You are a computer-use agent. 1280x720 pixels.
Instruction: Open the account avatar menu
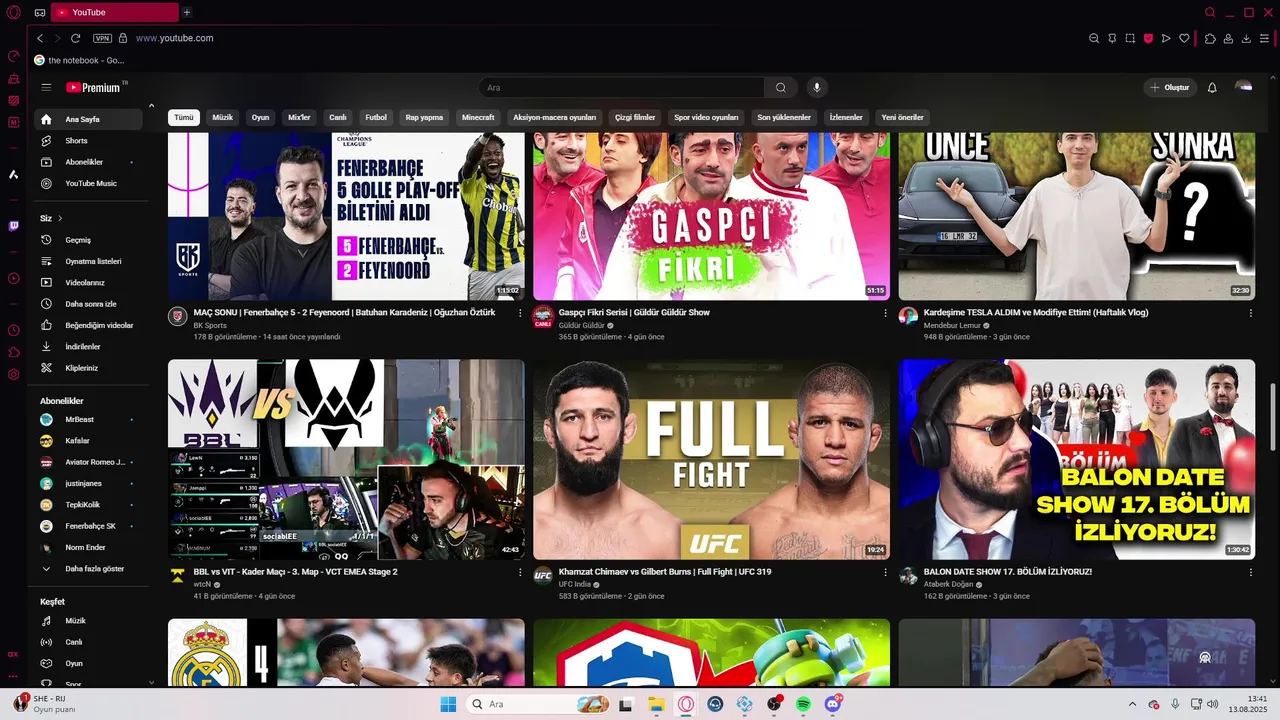[x=1244, y=87]
